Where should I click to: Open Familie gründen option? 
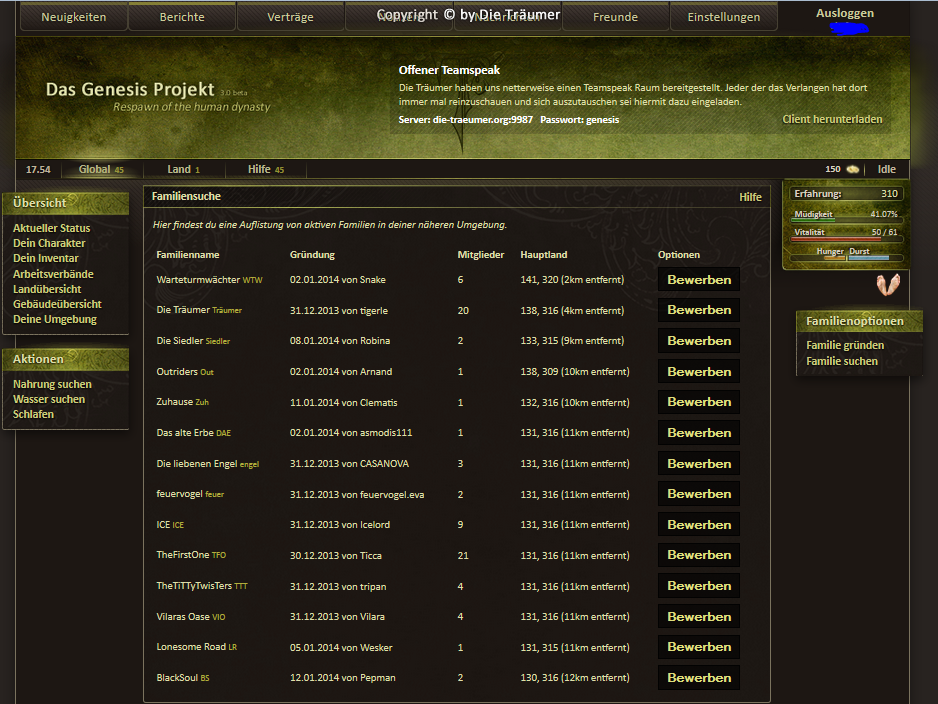pos(845,345)
